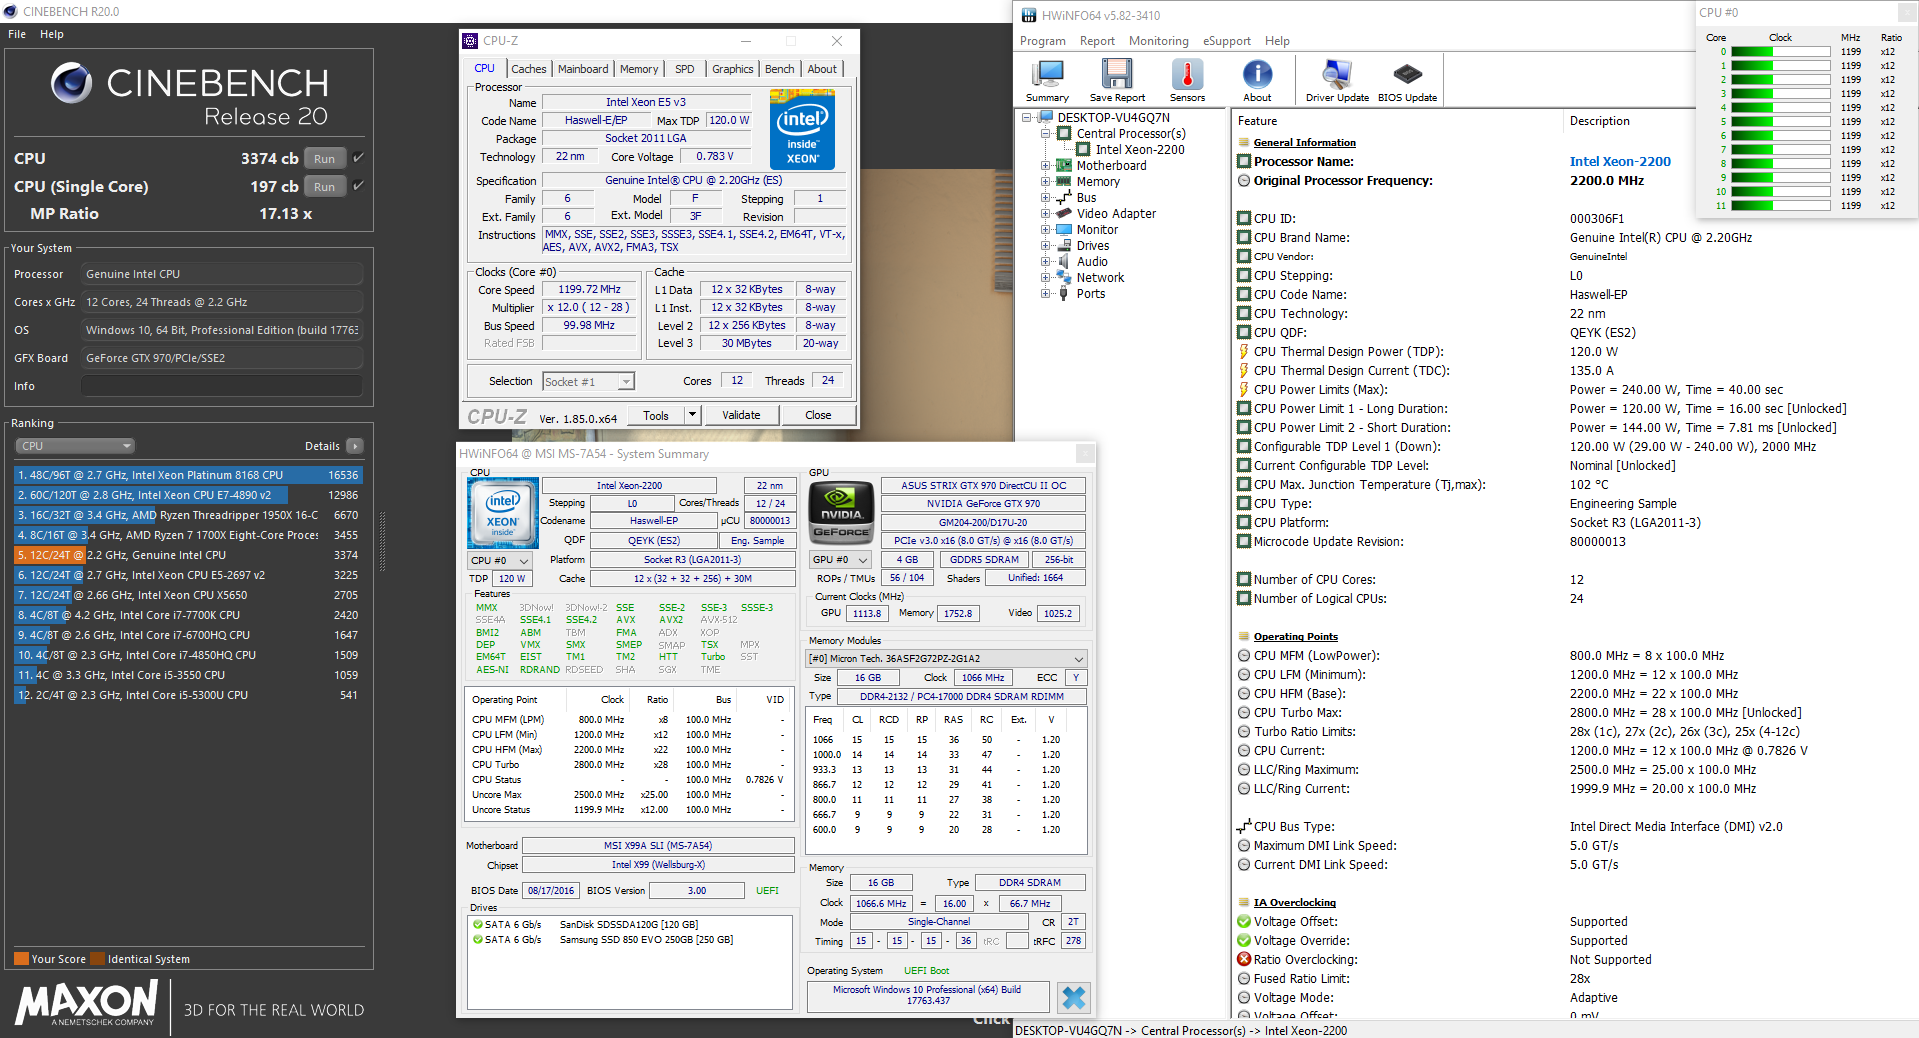Click the Cinebench sphere logo

click(x=71, y=83)
